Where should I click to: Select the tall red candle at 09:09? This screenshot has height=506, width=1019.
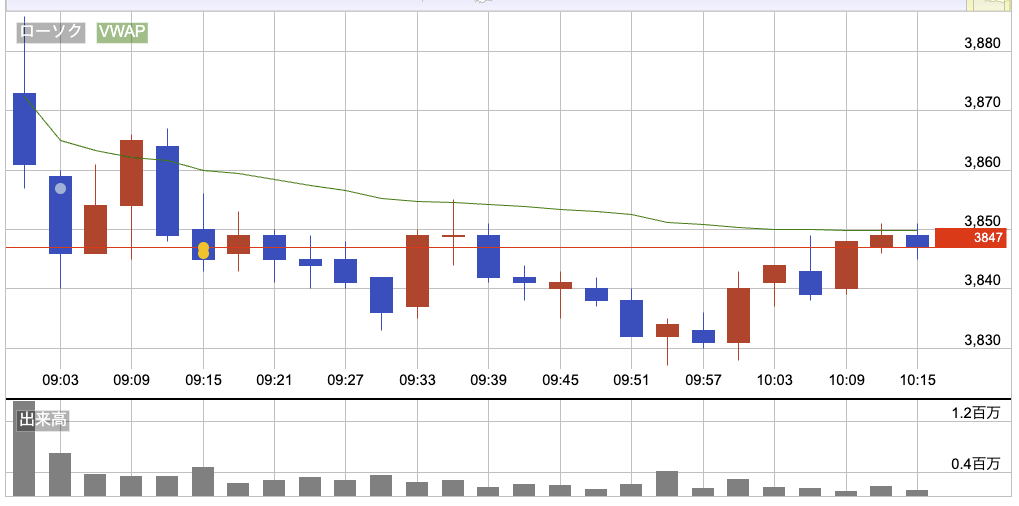(x=131, y=172)
